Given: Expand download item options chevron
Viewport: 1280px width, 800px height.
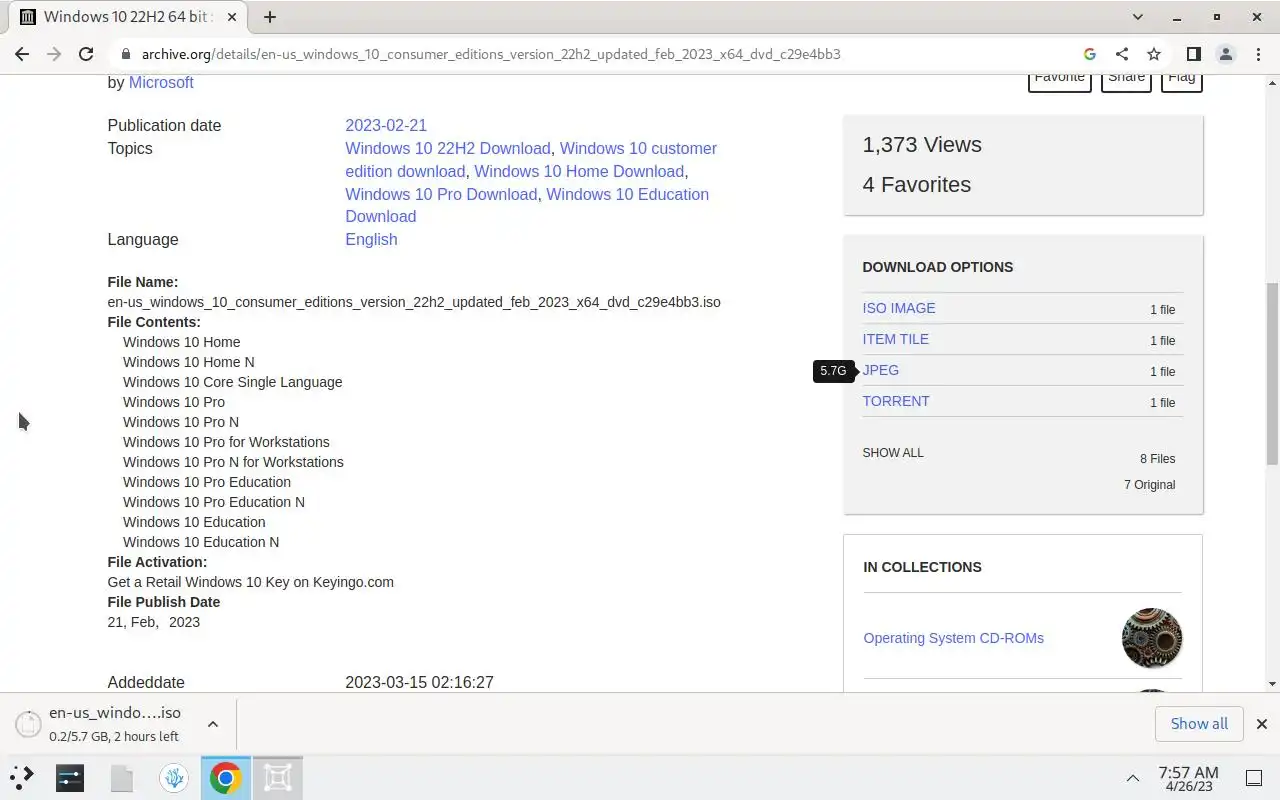Looking at the screenshot, I should coord(213,724).
